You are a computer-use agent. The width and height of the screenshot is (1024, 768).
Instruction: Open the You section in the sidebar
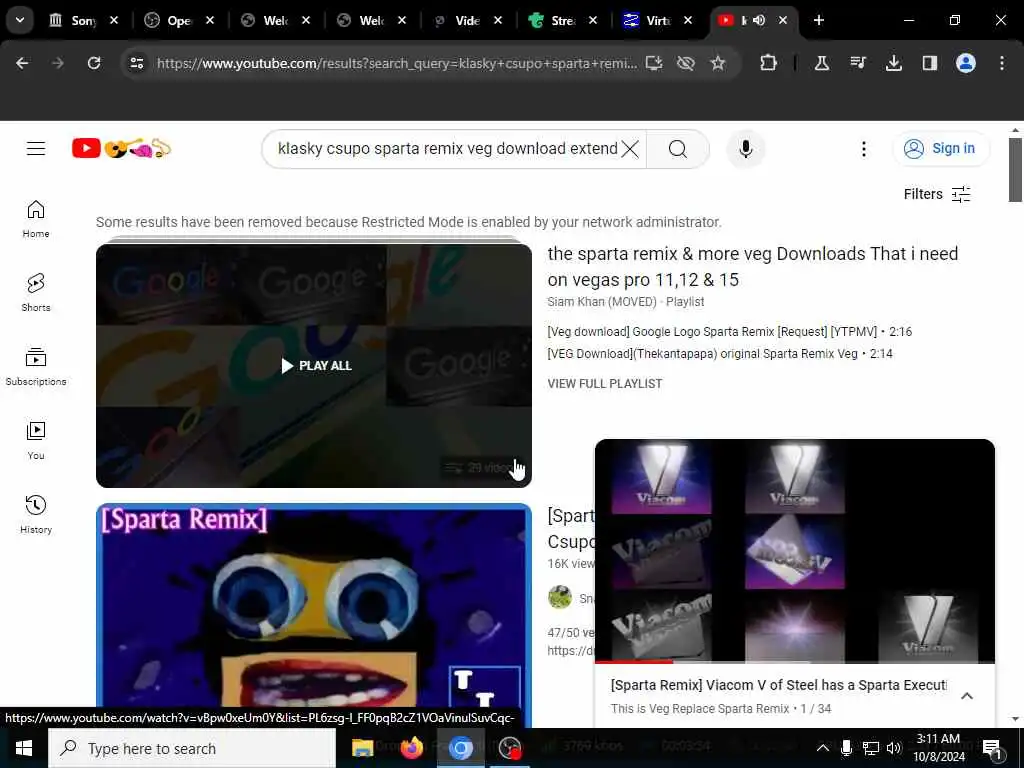(36, 441)
